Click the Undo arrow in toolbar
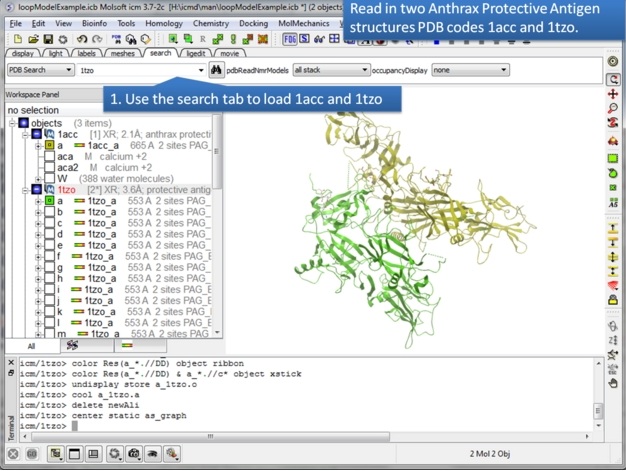Image resolution: width=626 pixels, height=471 pixels. [82, 39]
